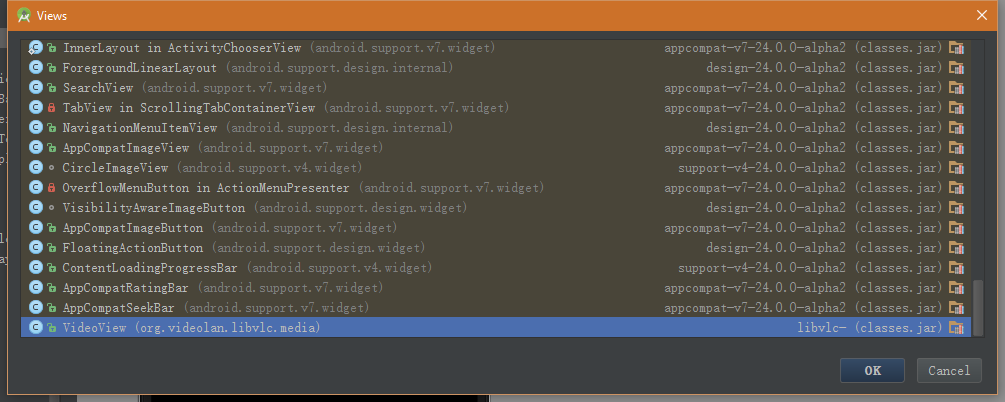1005x402 pixels.
Task: Click the class icon beside ForegroundLinearLayout
Action: (36, 67)
